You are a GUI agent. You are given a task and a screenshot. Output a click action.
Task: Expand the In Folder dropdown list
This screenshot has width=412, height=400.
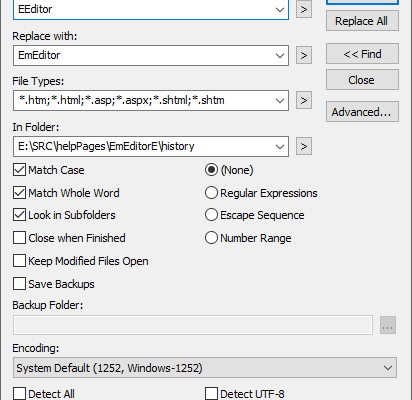point(280,146)
